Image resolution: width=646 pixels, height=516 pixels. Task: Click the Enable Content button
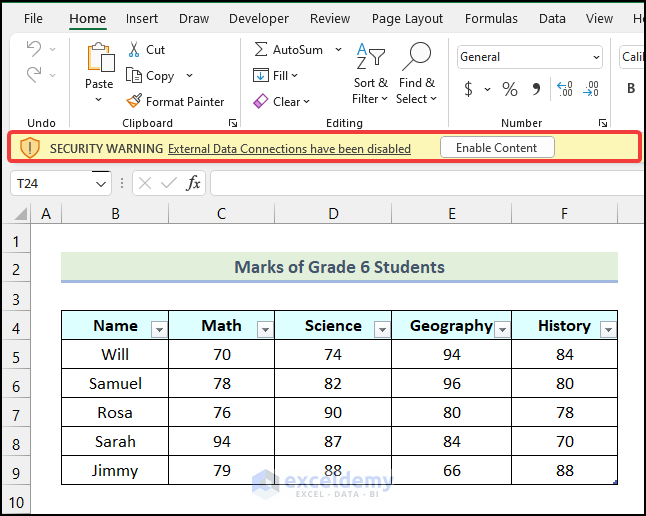coord(497,148)
